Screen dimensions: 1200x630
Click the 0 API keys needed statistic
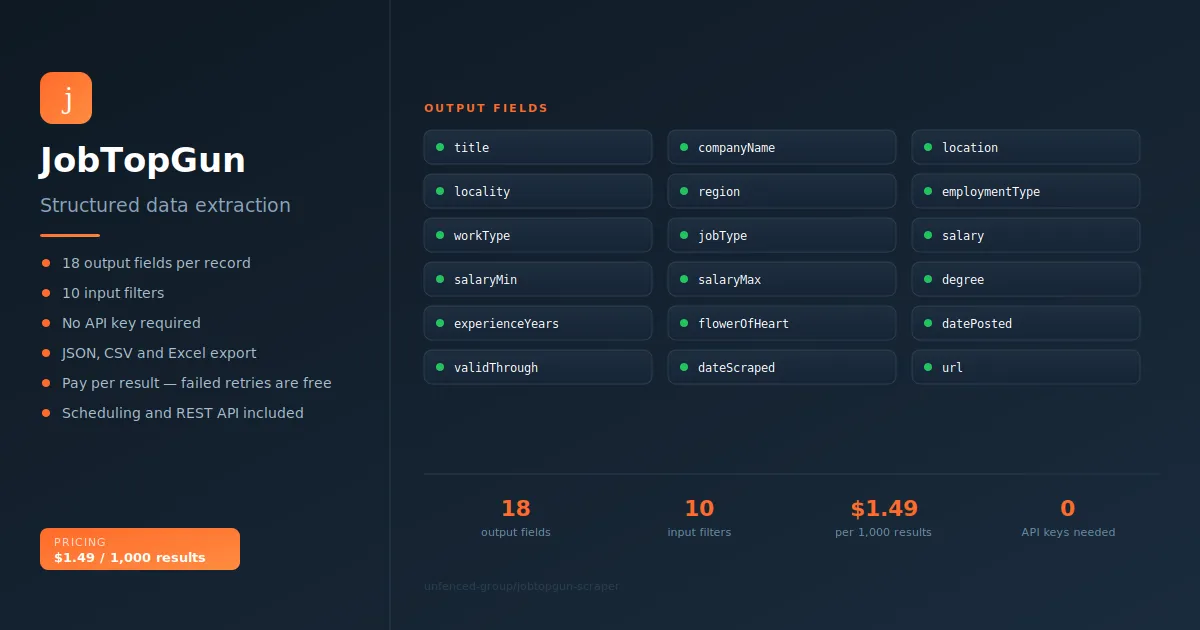click(1068, 518)
